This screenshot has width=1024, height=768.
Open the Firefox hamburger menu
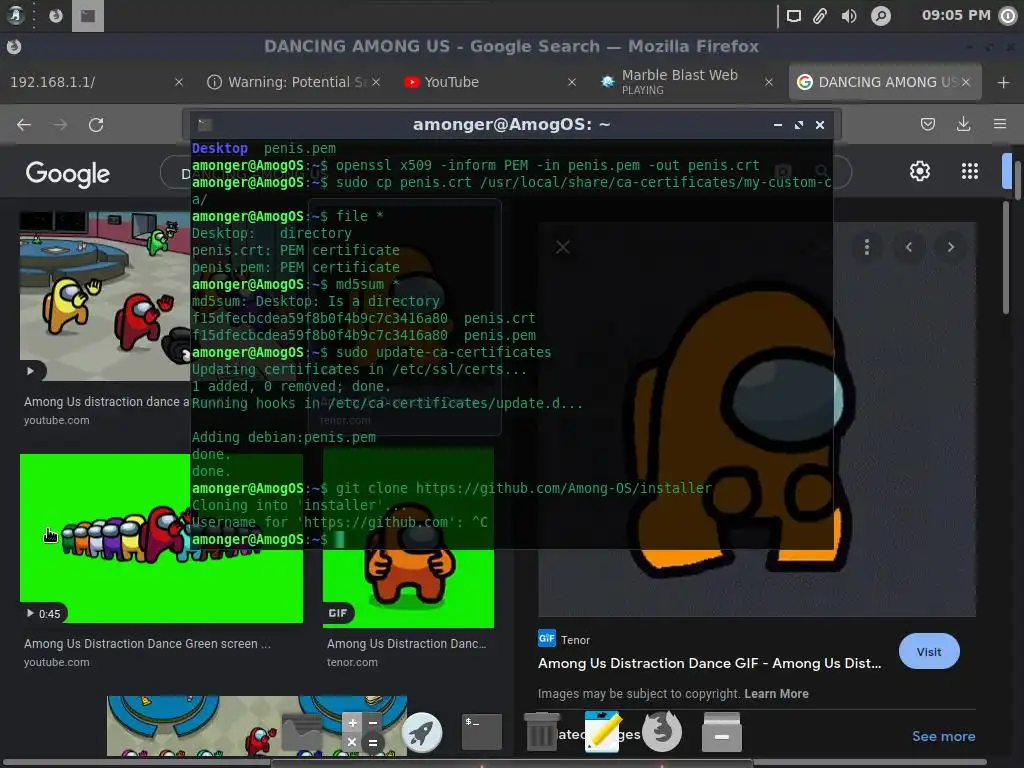pyautogui.click(x=1000, y=124)
